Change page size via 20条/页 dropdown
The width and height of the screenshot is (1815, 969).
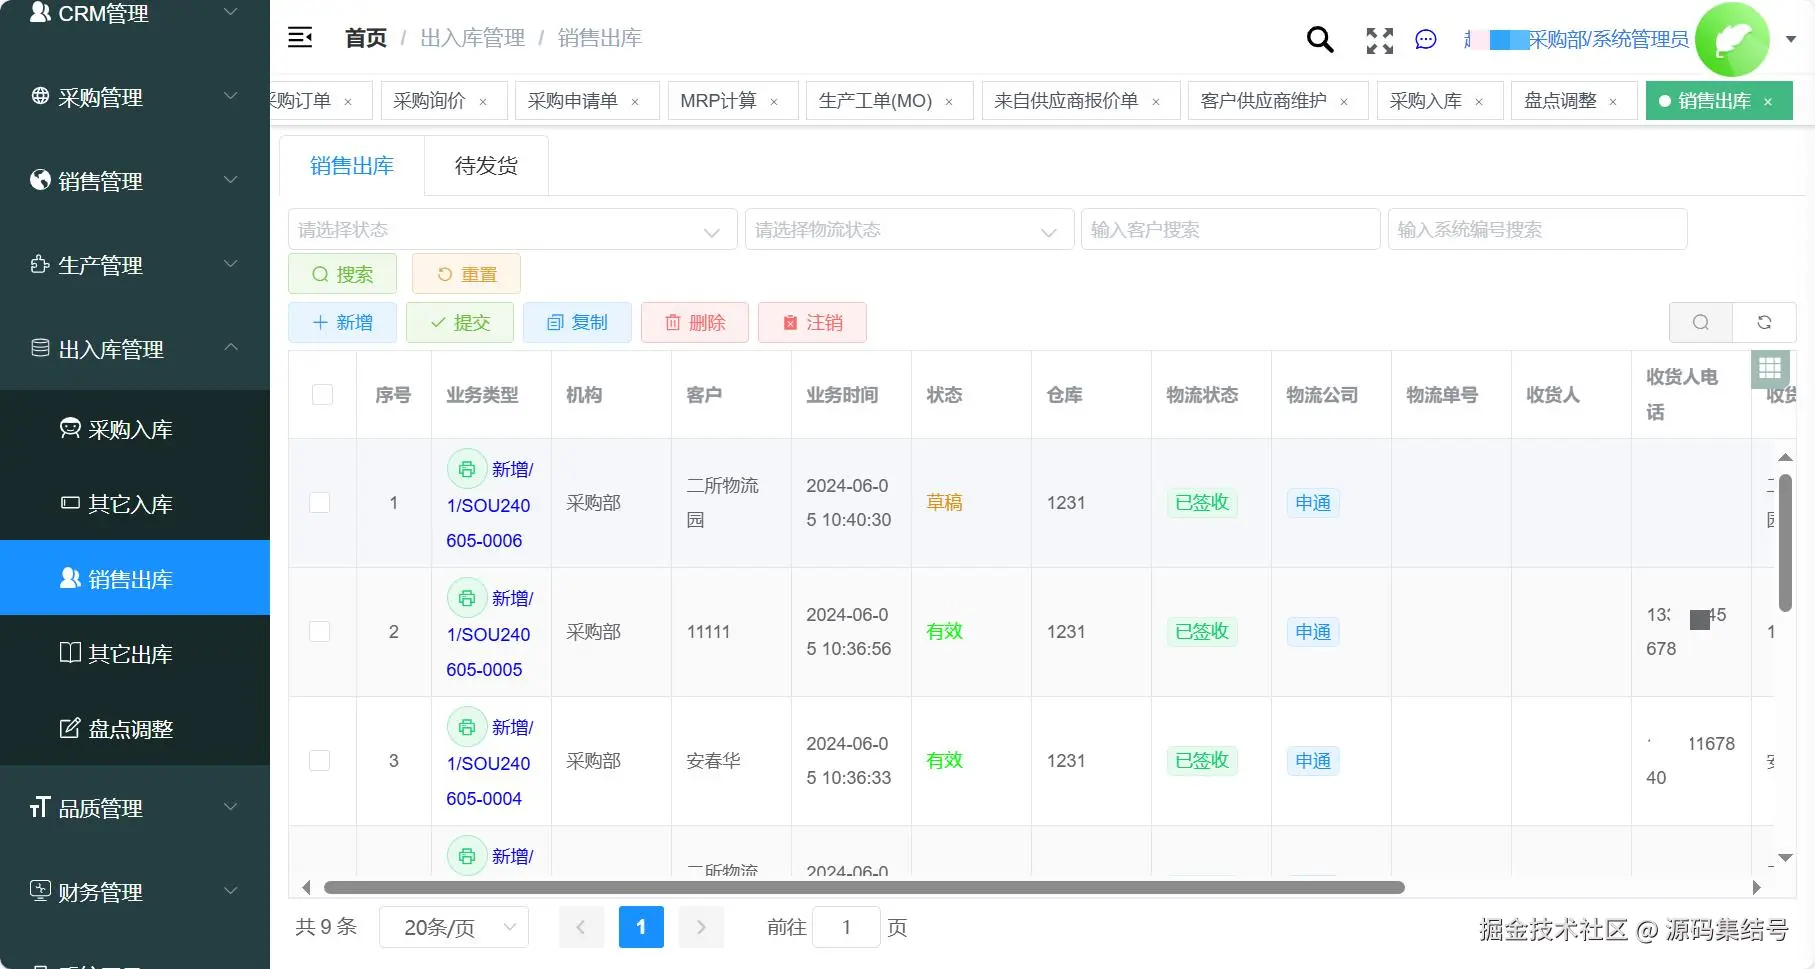(453, 927)
